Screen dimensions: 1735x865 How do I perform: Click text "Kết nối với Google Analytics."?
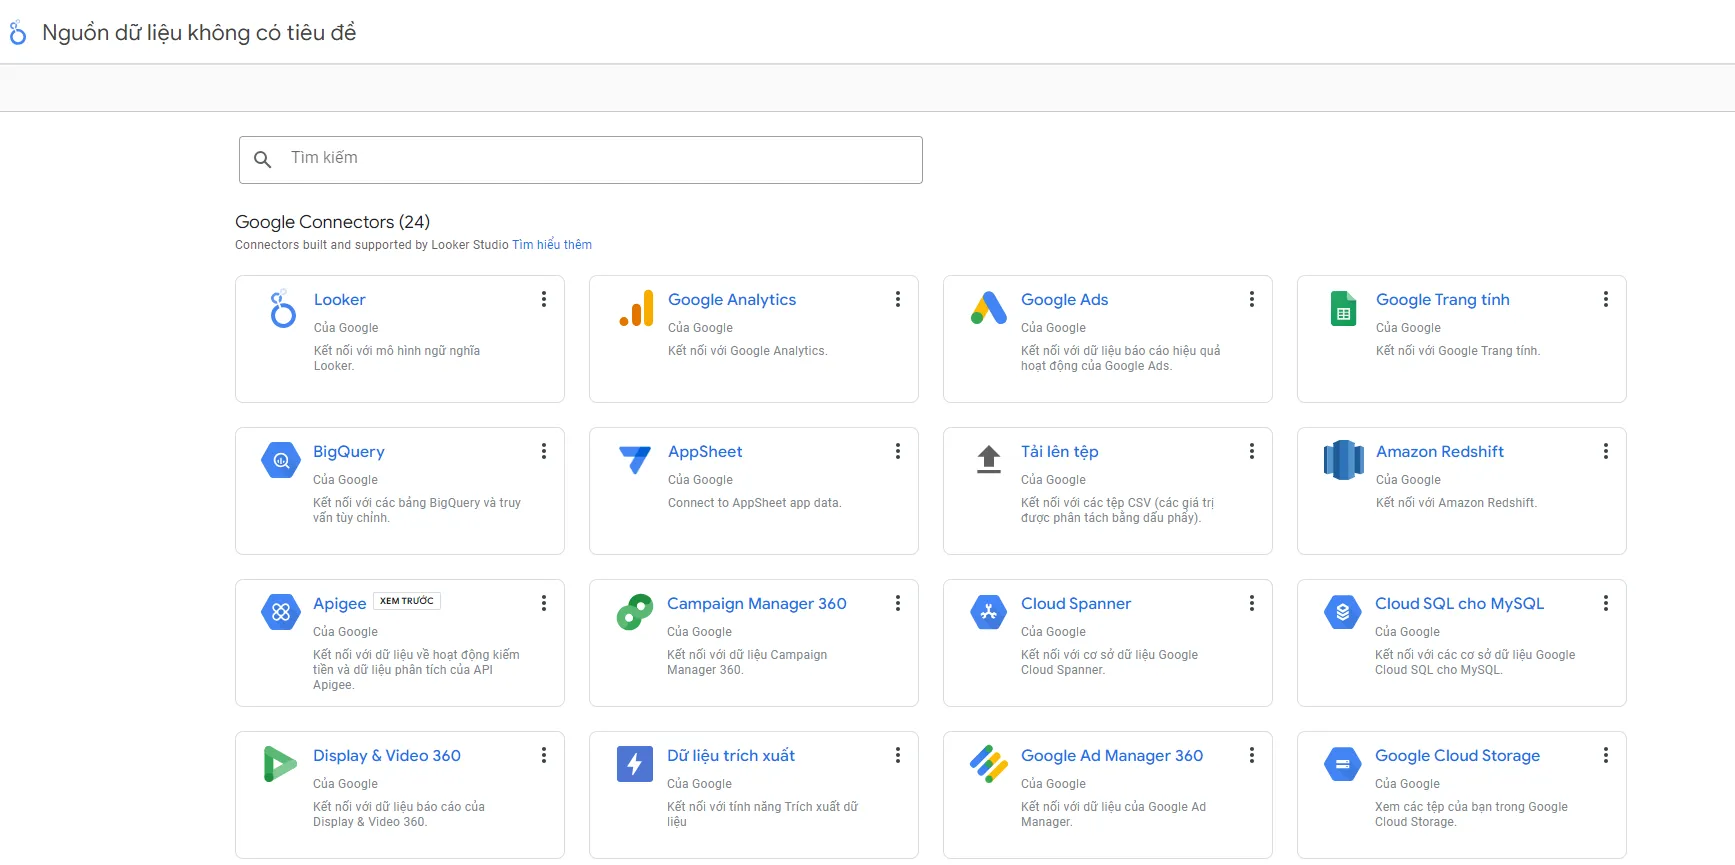(748, 351)
